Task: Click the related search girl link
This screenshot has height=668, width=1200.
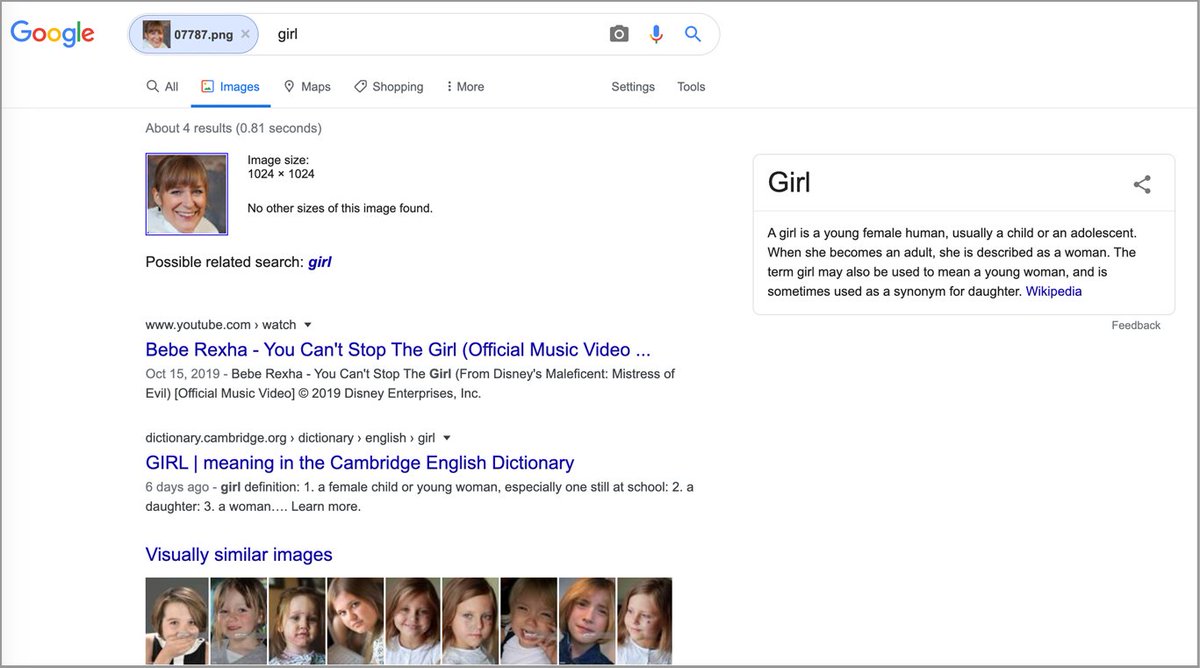Action: pos(319,262)
